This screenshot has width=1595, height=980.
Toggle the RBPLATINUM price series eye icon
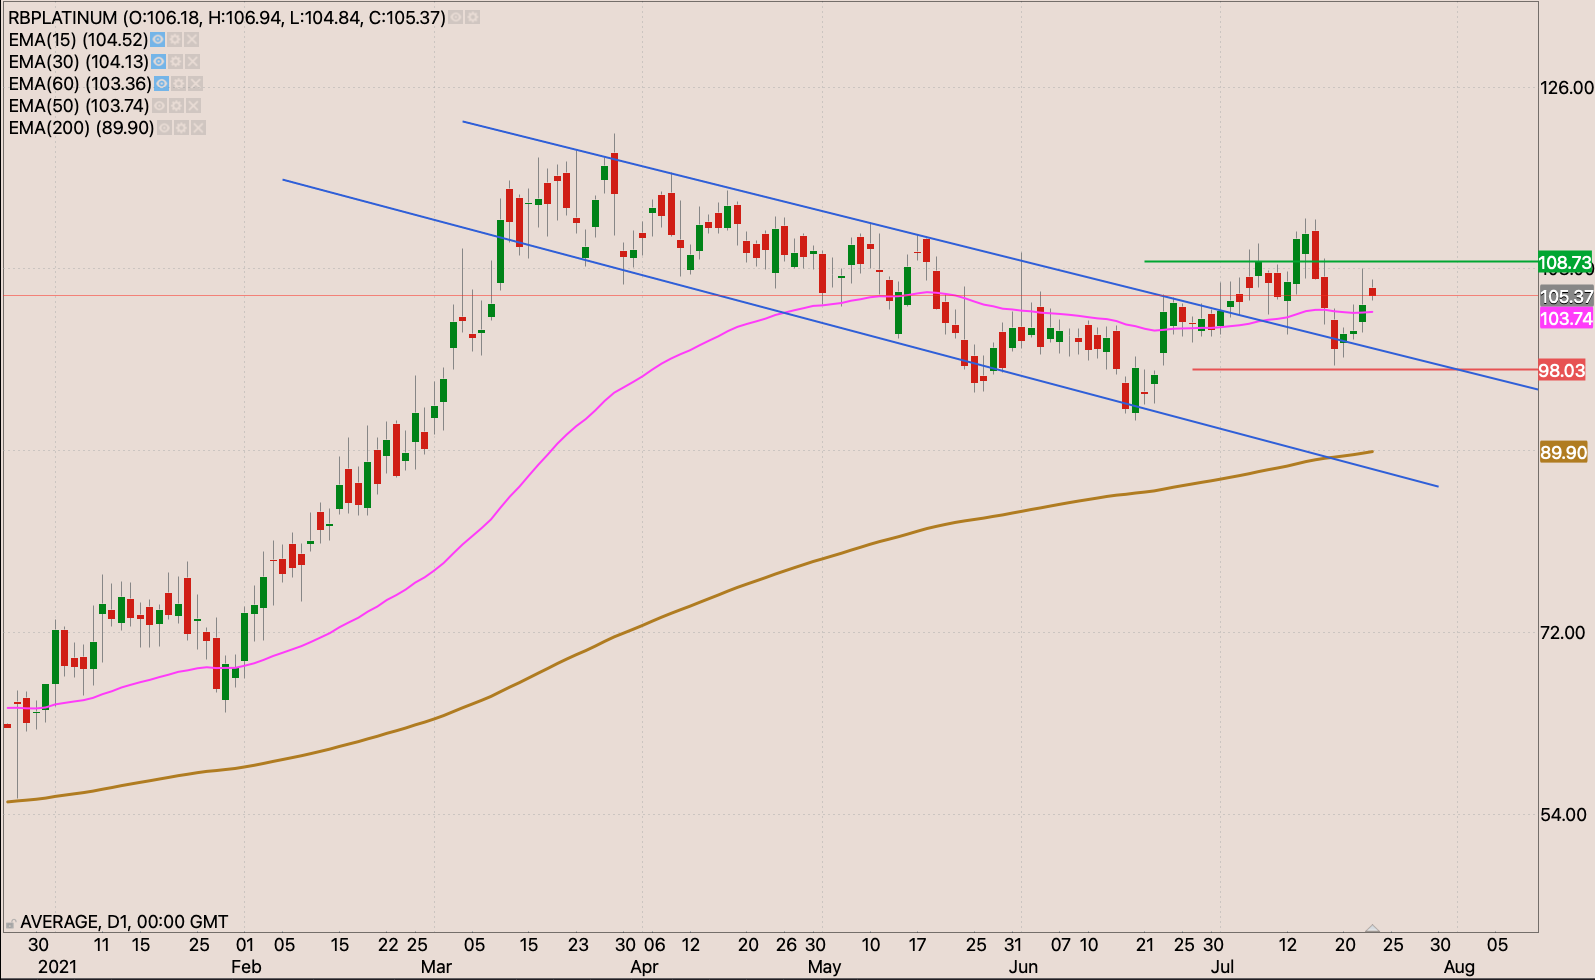pos(455,18)
